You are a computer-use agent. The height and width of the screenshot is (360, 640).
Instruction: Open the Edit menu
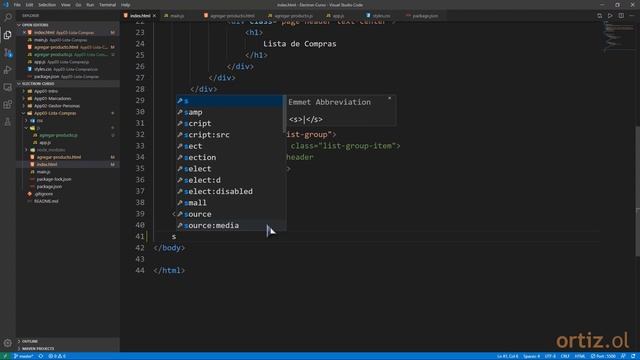(29, 5)
